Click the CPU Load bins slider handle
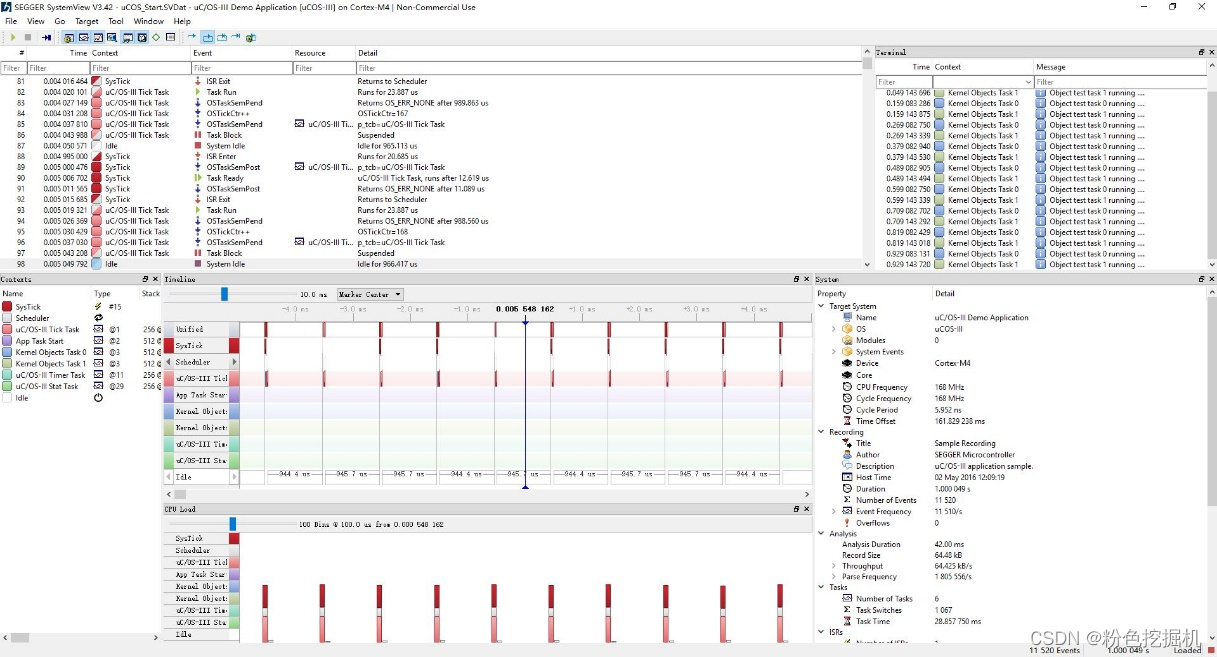The height and width of the screenshot is (657, 1217). coord(232,523)
